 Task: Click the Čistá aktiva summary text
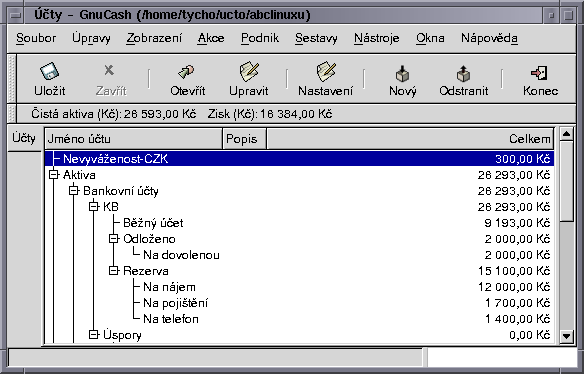click(114, 114)
